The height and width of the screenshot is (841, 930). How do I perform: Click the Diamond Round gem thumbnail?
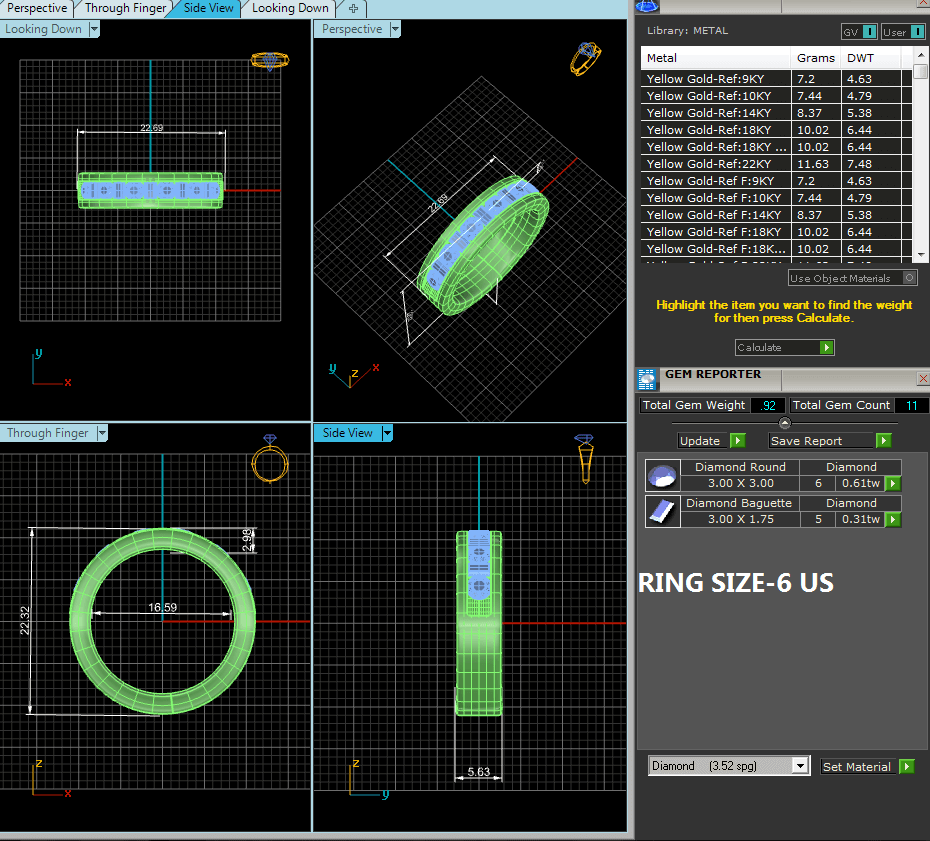(661, 476)
